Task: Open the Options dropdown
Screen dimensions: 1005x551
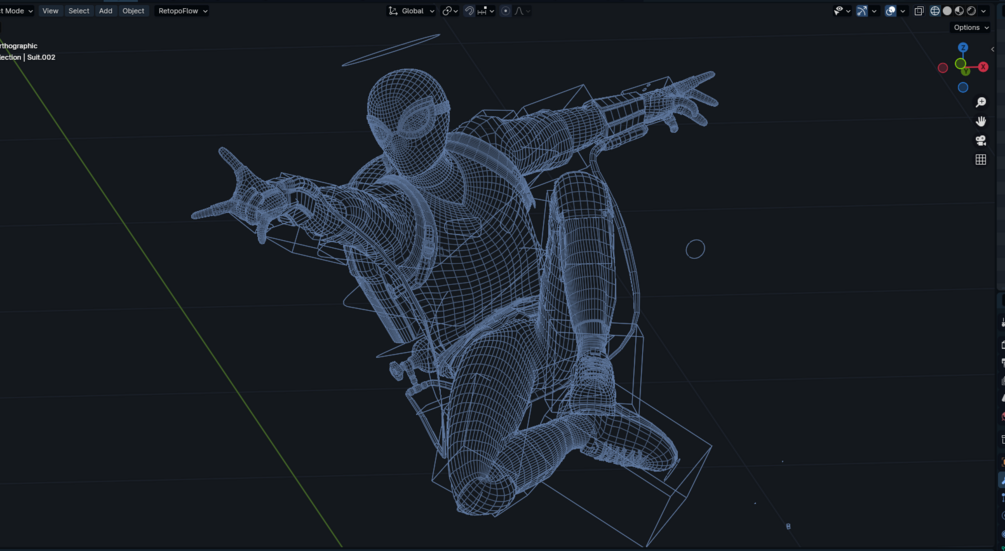Action: click(970, 28)
